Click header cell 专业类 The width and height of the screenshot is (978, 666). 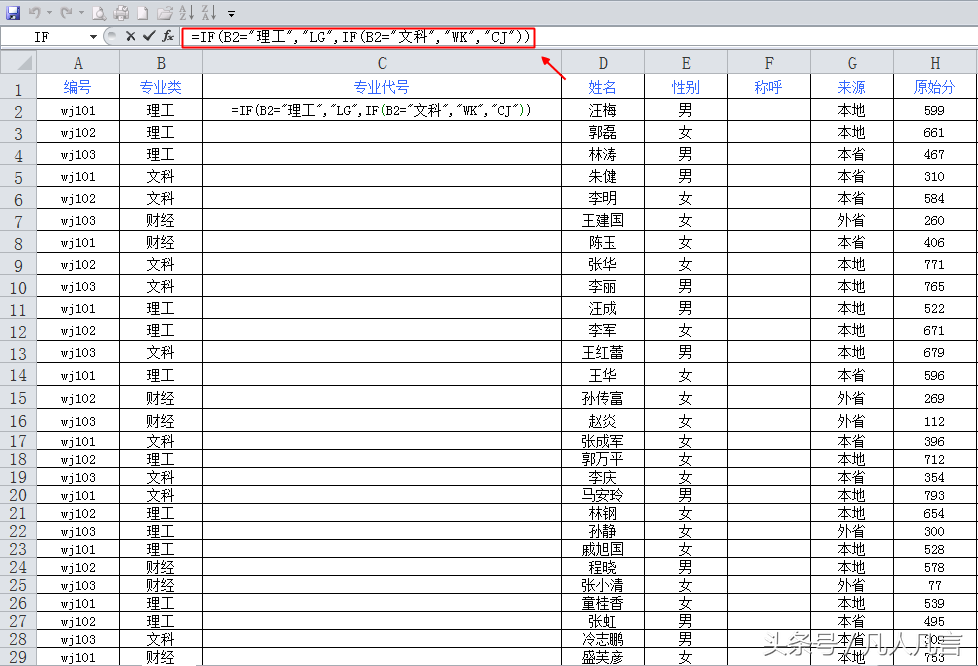tap(161, 87)
